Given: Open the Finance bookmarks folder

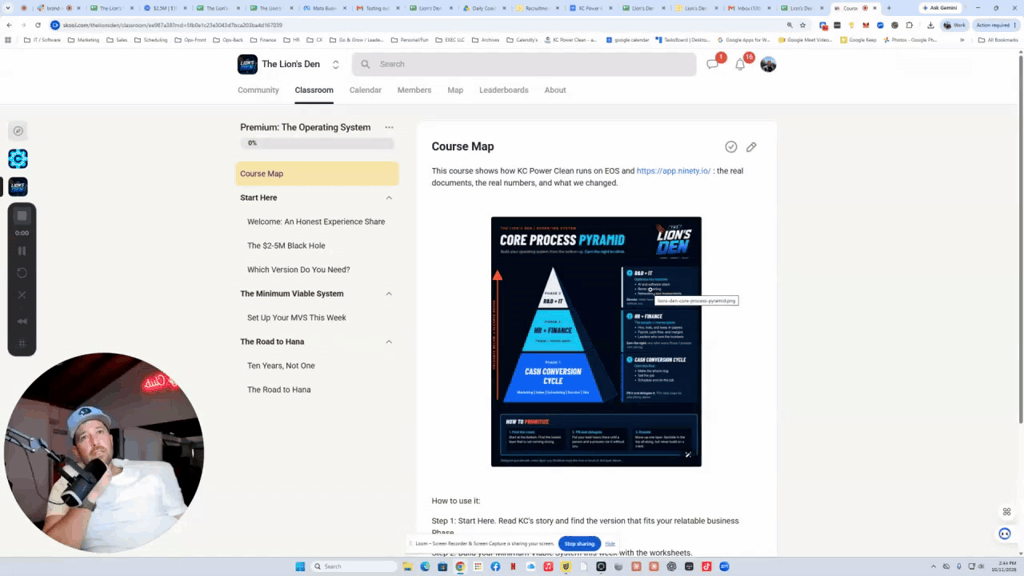Looking at the screenshot, I should [263, 40].
